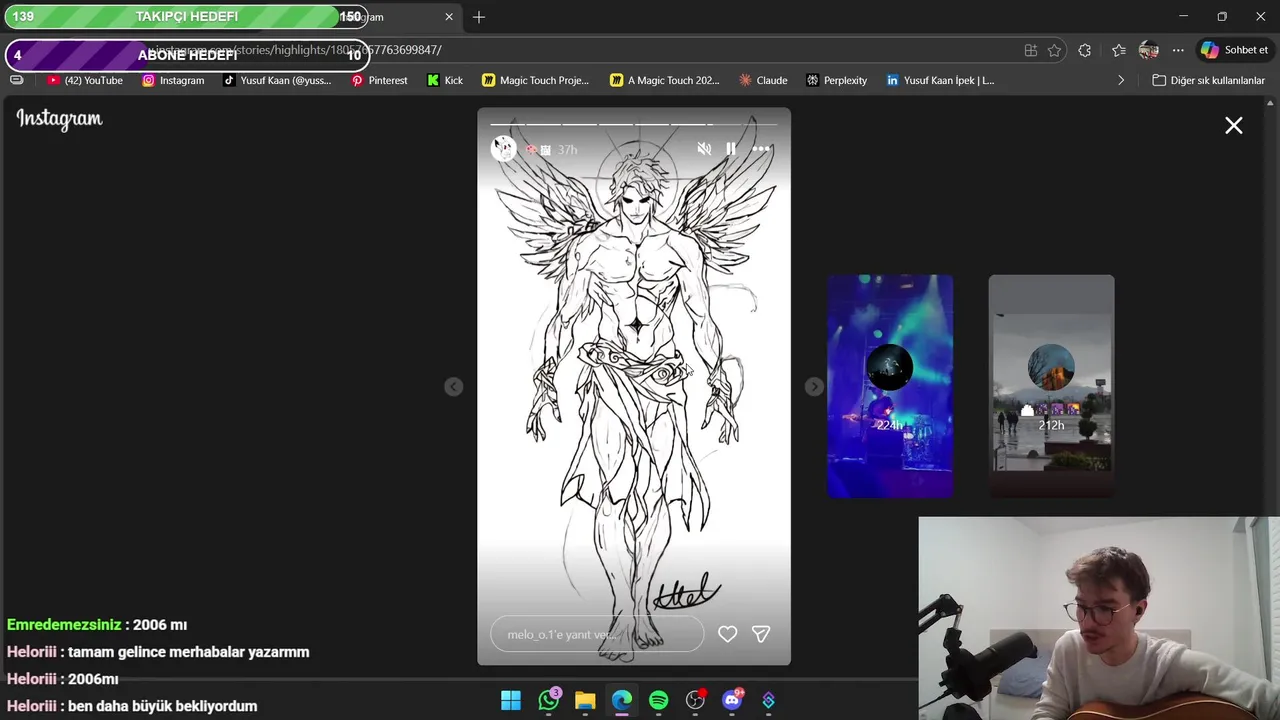
Task: Share the story with the paper plane icon
Action: (x=761, y=634)
